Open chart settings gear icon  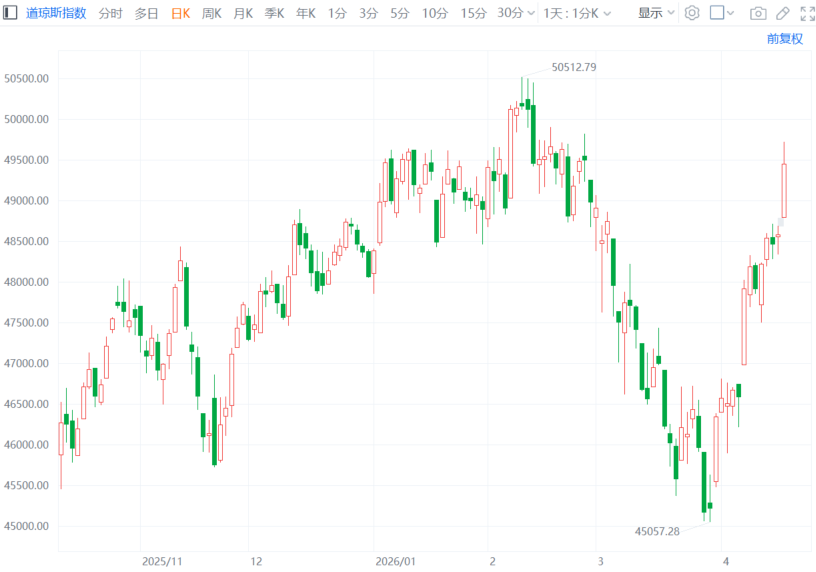click(692, 13)
